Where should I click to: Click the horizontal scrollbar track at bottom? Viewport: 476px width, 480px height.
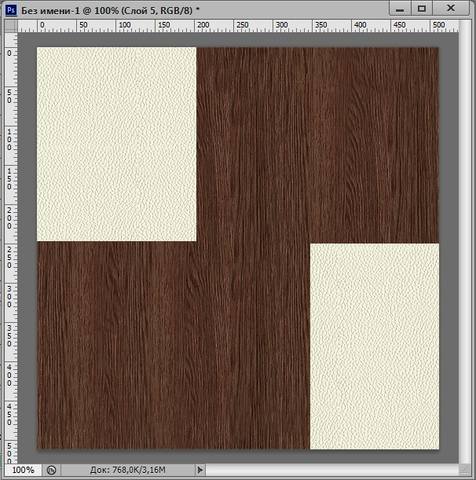point(332,470)
